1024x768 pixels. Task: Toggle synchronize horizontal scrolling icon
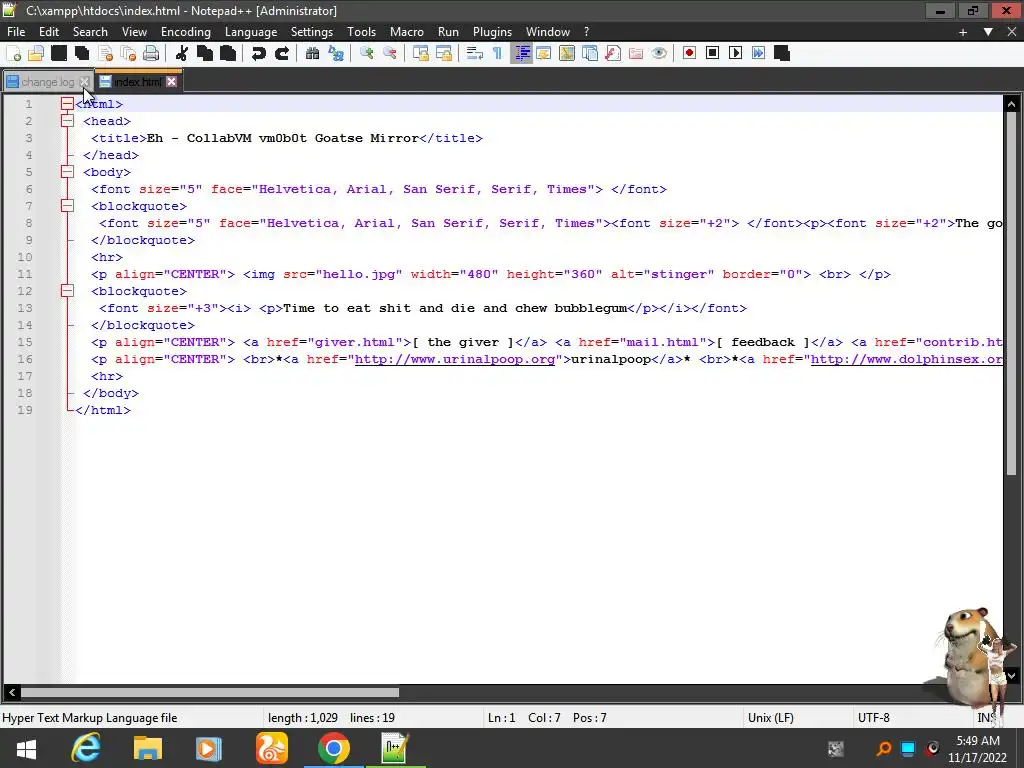click(444, 54)
